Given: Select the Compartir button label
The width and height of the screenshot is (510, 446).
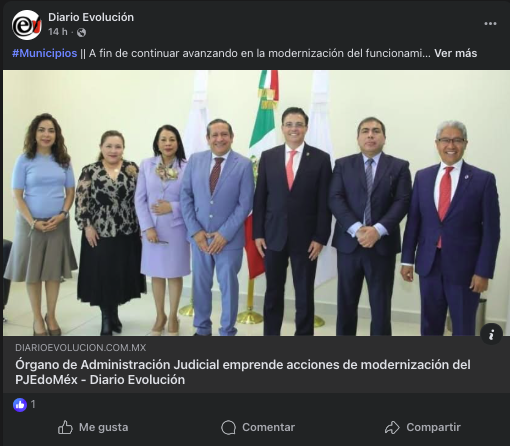Looking at the screenshot, I should tap(433, 427).
